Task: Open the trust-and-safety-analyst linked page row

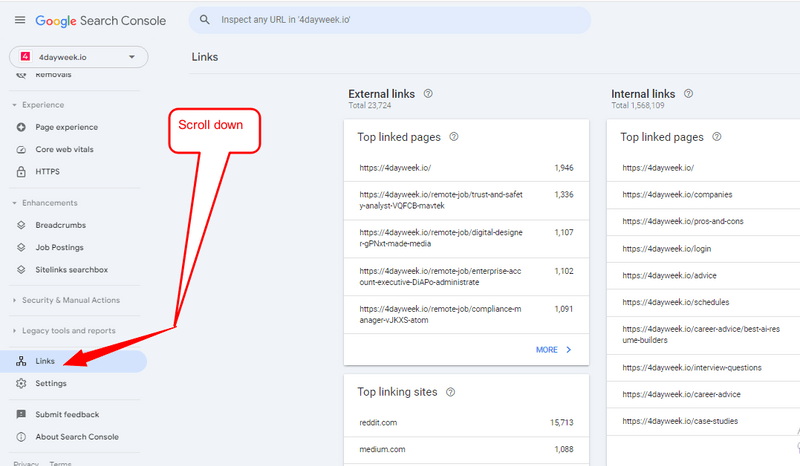Action: [x=466, y=201]
